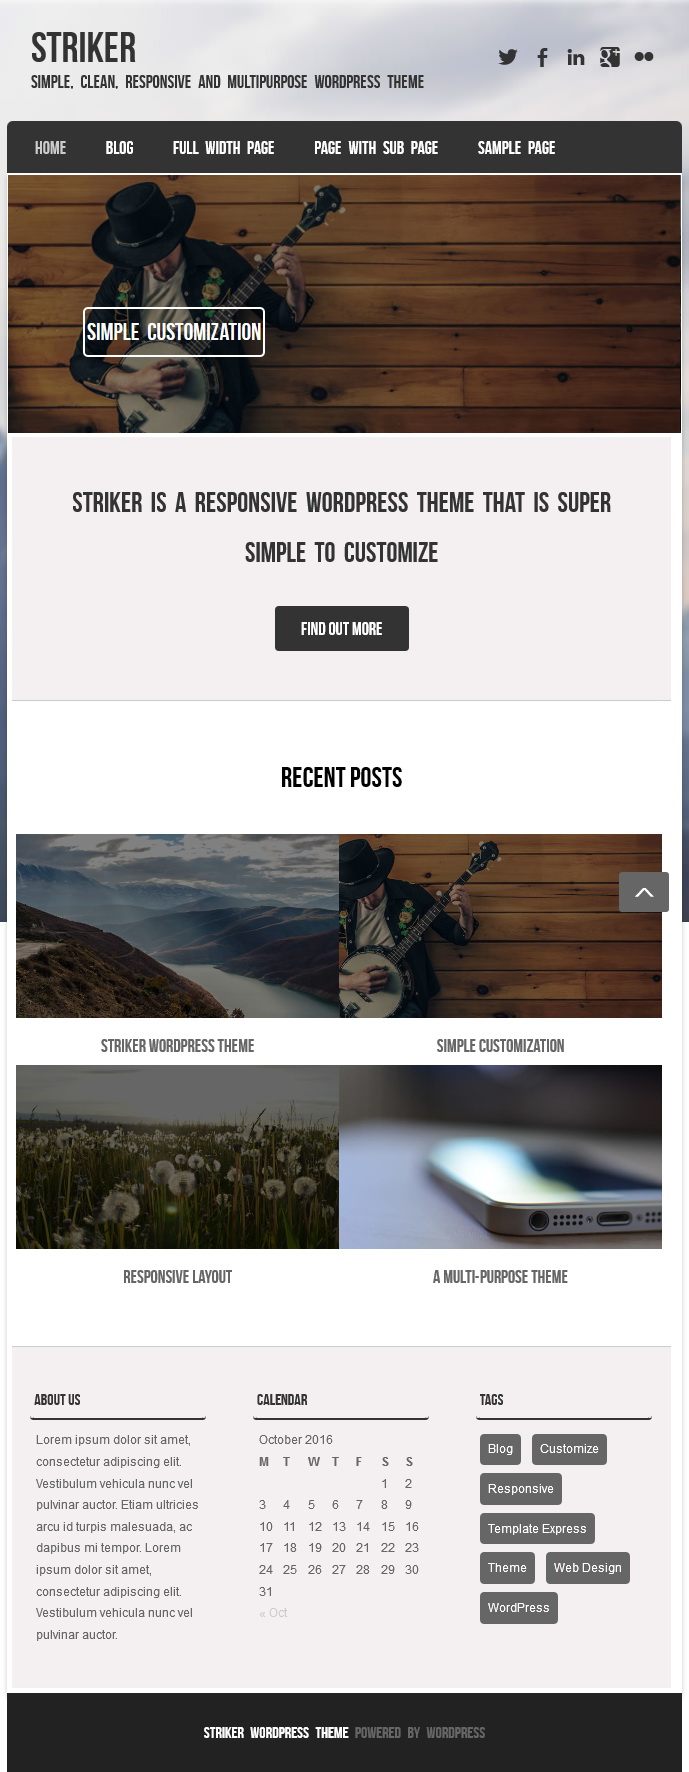
Task: Open Full Width Page menu item
Action: pos(223,148)
